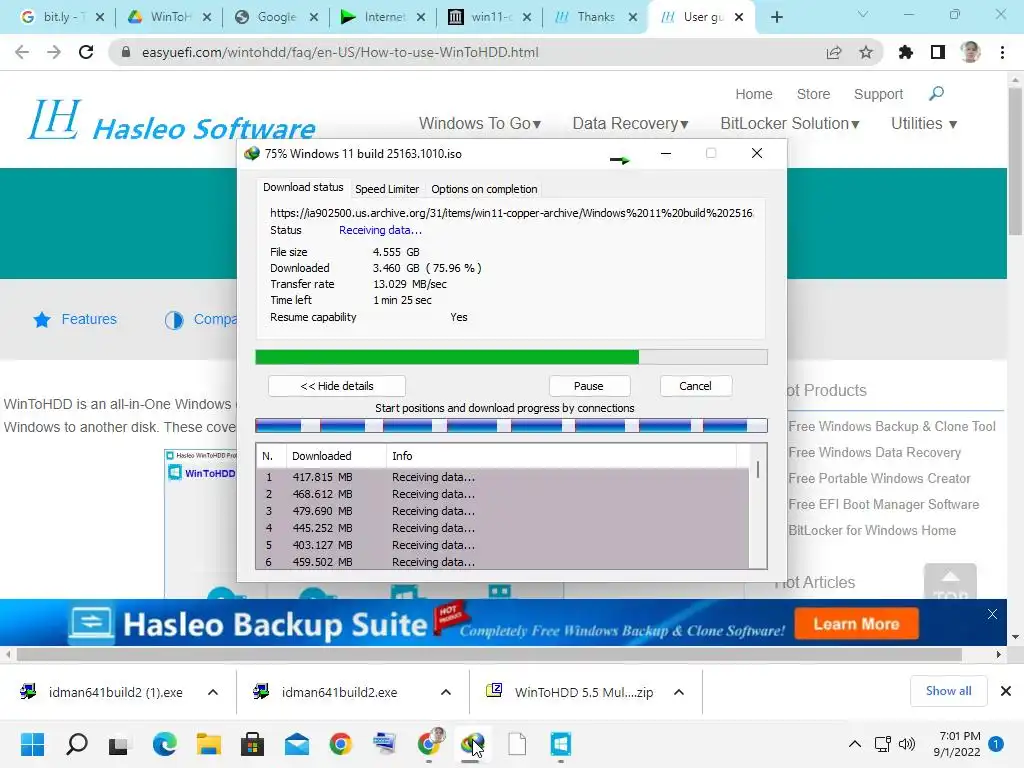Click the browser forward arrow

[54, 52]
